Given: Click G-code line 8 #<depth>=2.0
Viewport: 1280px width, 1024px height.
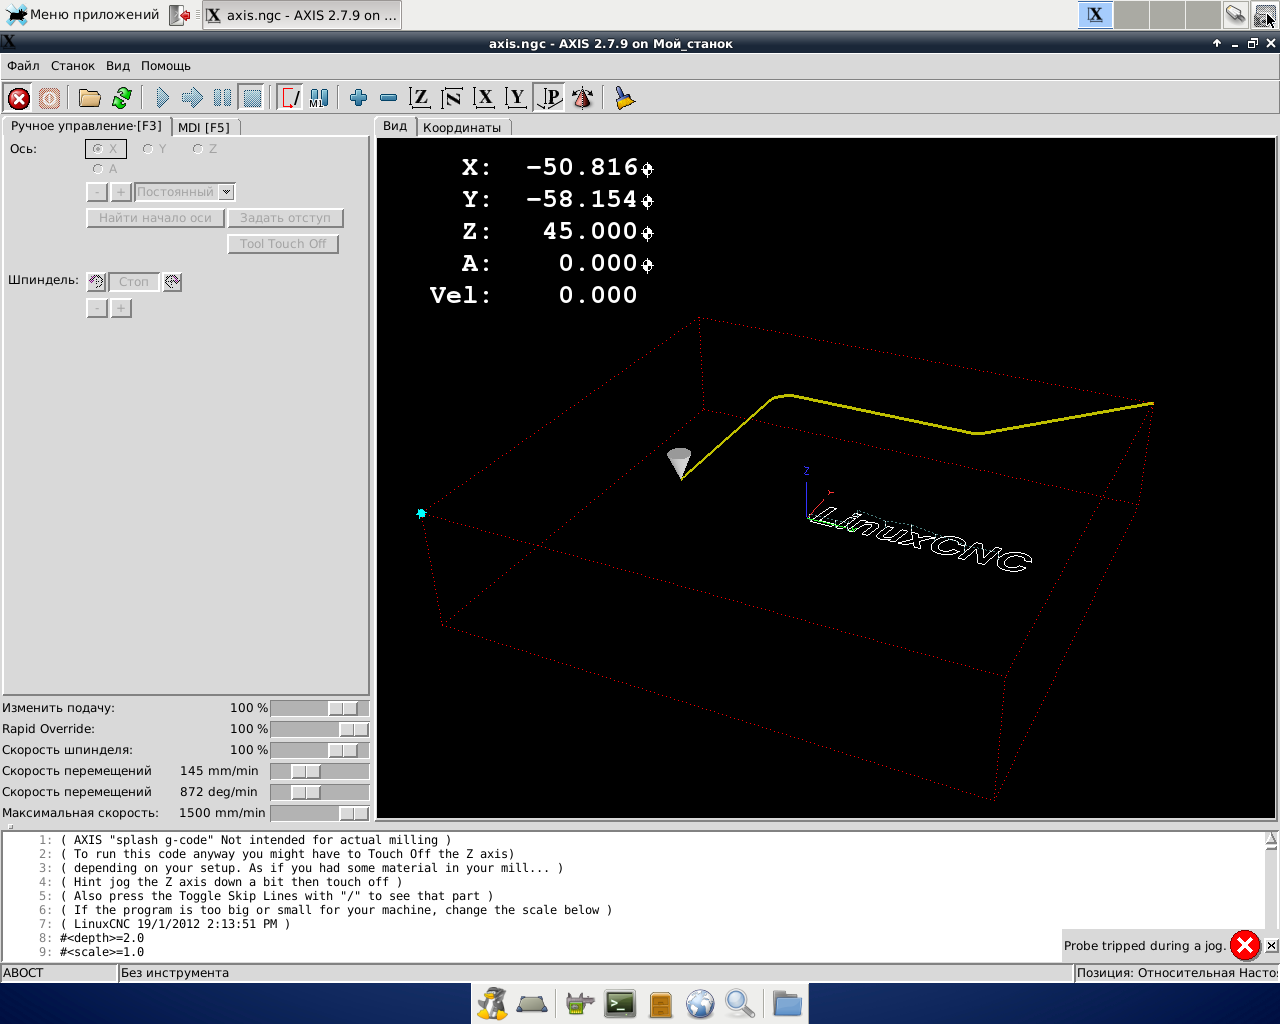Looking at the screenshot, I should coord(102,938).
